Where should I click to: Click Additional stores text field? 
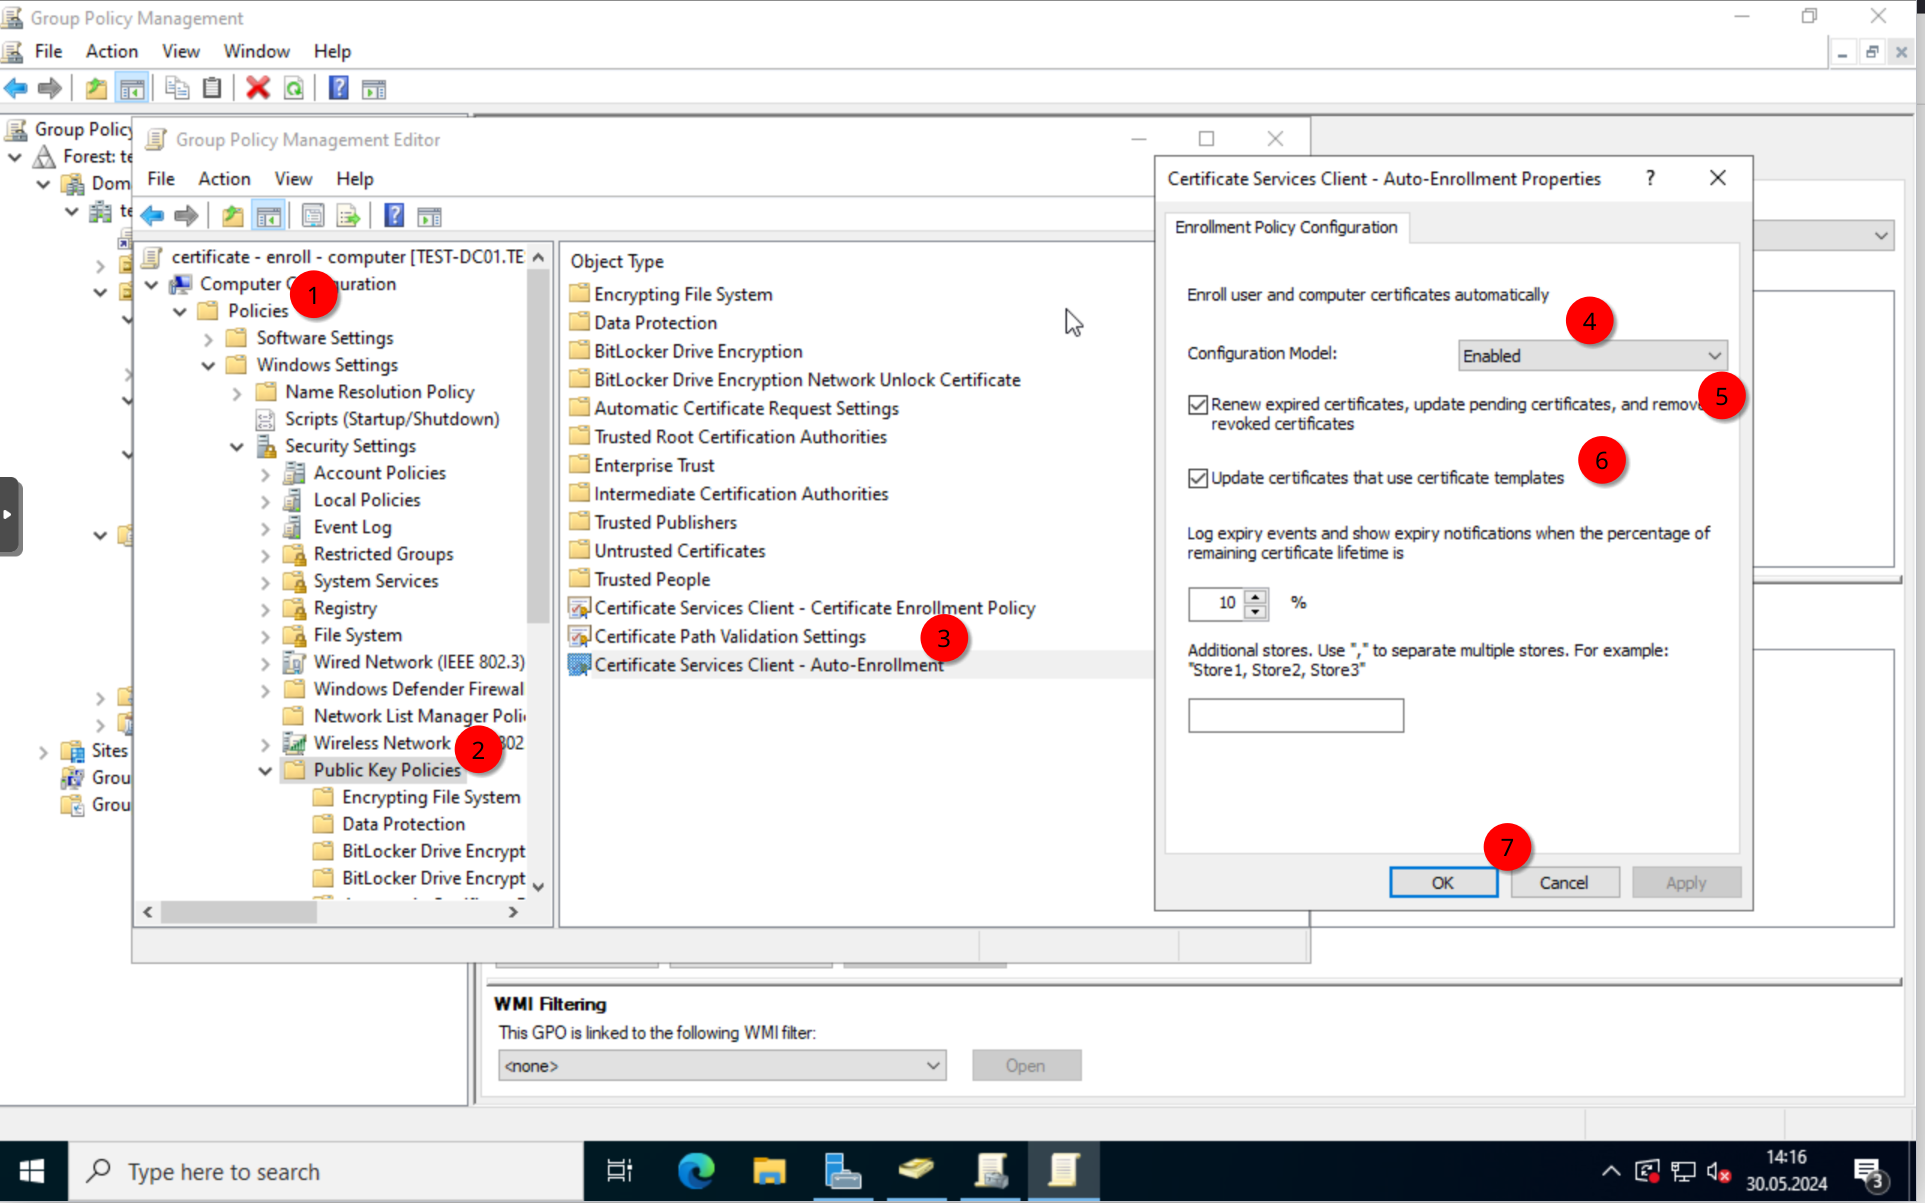click(x=1296, y=716)
